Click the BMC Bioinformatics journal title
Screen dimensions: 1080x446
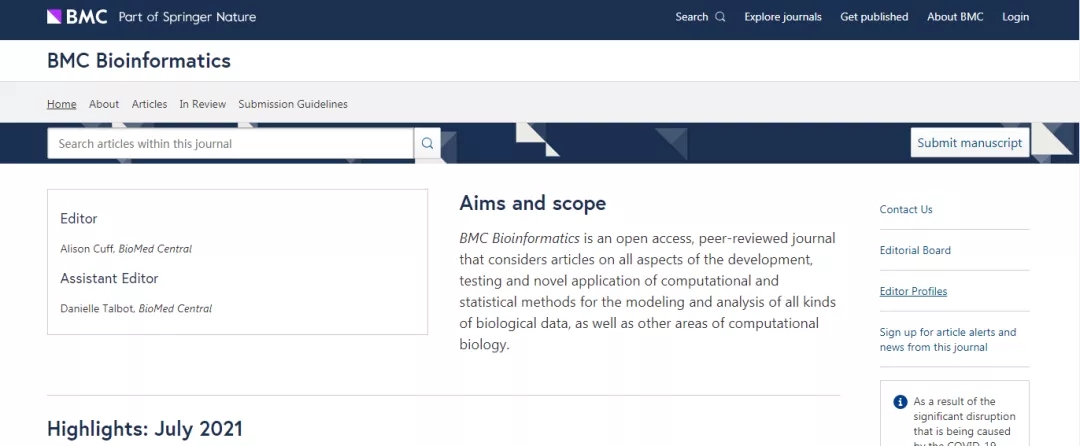pos(138,61)
